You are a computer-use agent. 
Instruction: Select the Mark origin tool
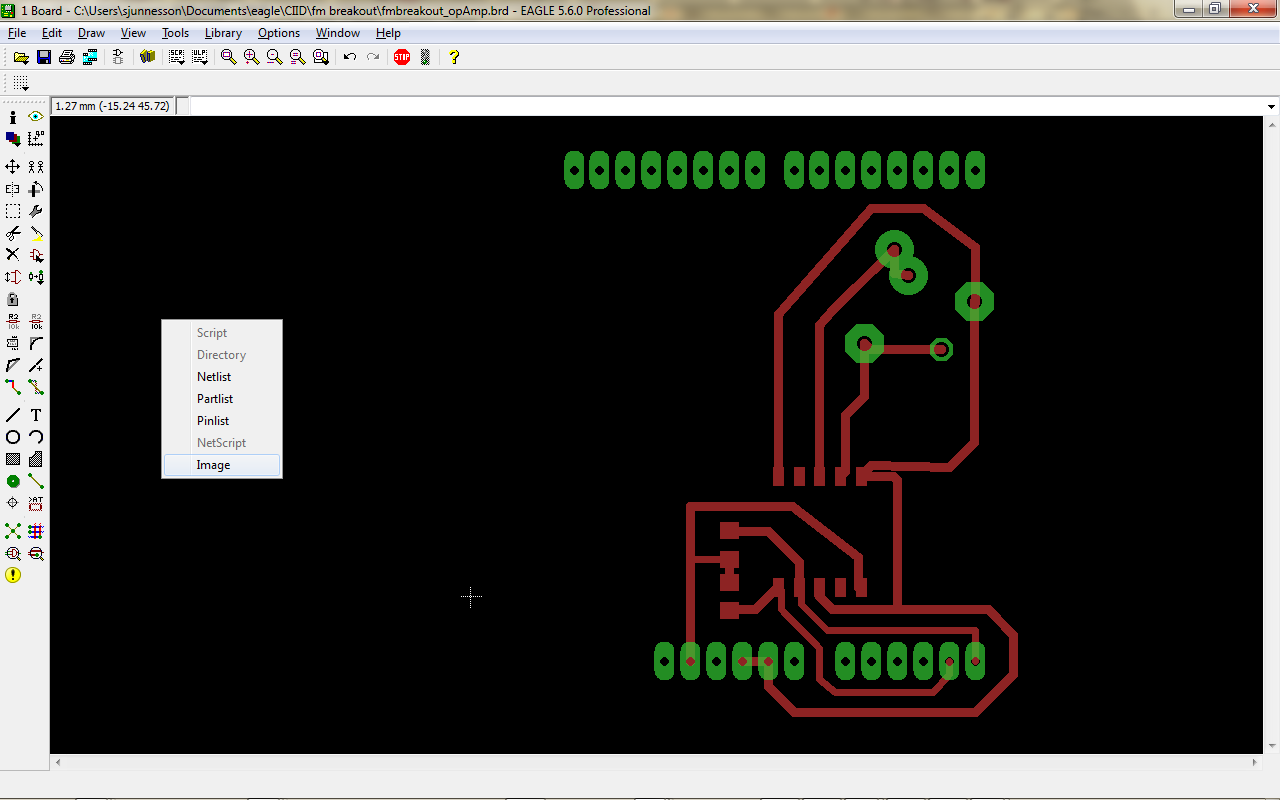36,139
